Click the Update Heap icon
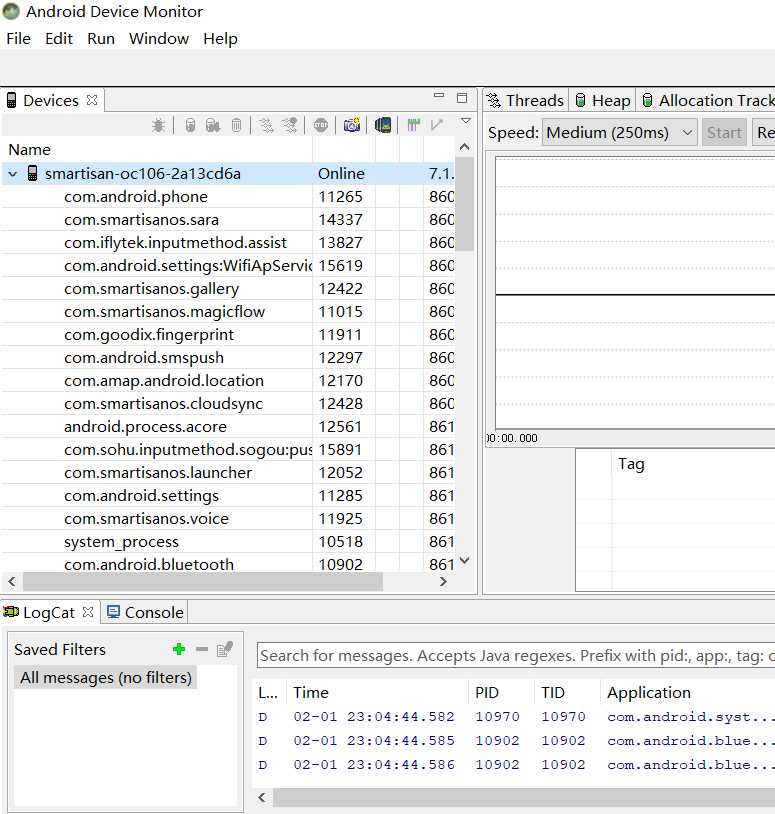This screenshot has height=814, width=775. click(191, 125)
